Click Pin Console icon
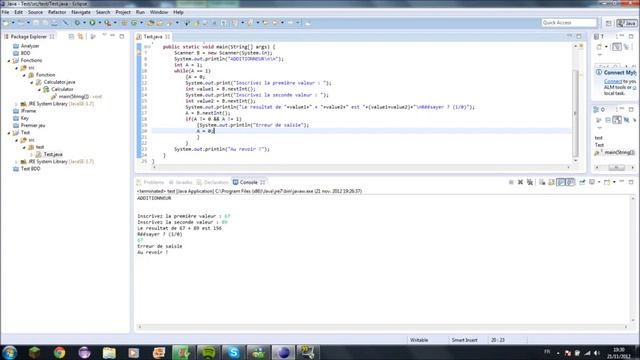The width and height of the screenshot is (640, 360). coord(582,182)
